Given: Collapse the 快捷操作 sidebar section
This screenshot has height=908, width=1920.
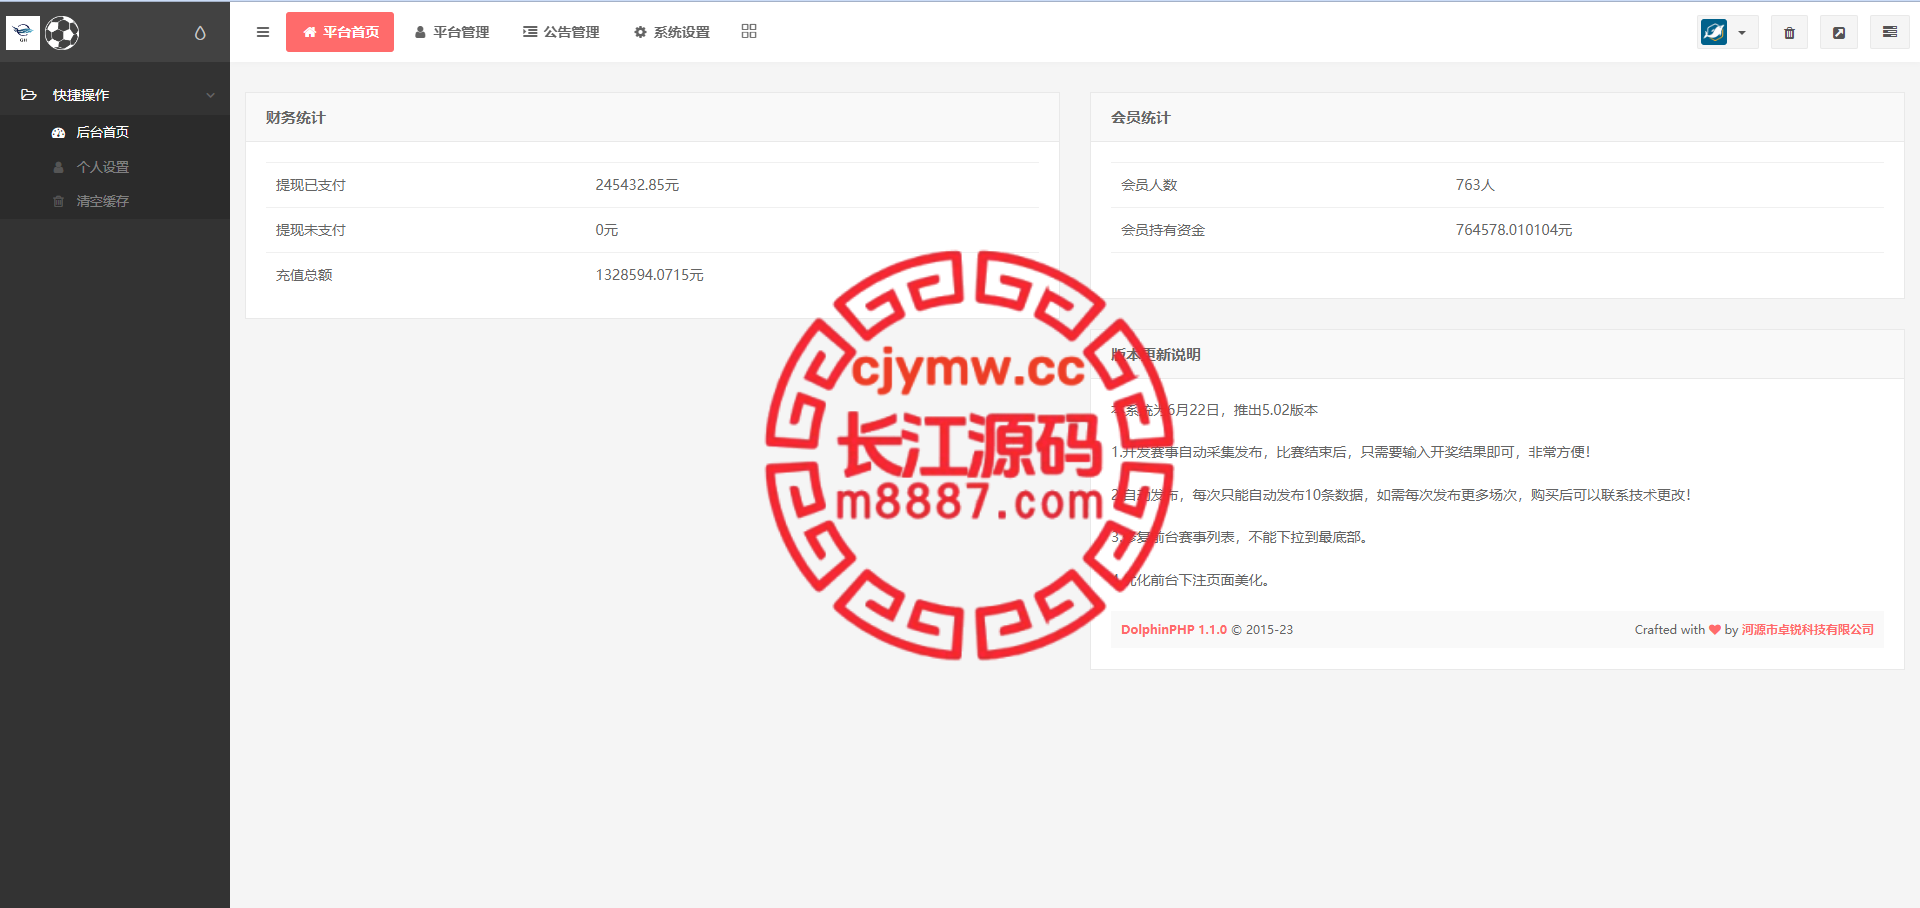Looking at the screenshot, I should [115, 95].
